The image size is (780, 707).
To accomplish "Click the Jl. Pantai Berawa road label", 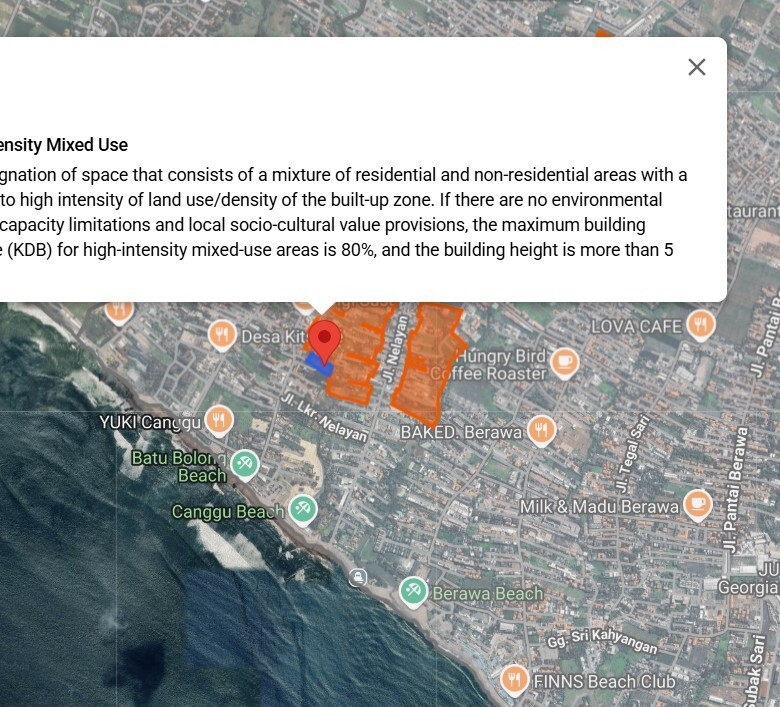I will [736, 490].
